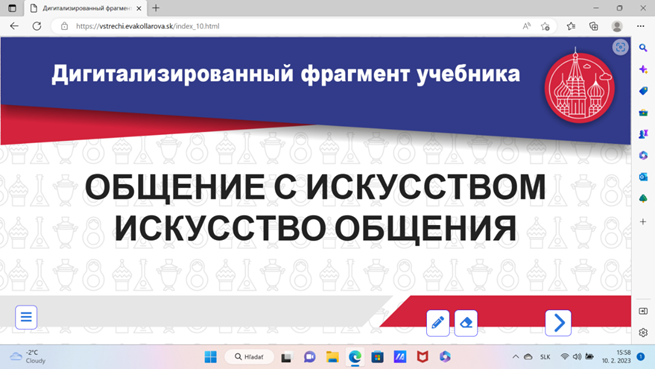Screen dimensions: 655x369
Task: Select the eraser tool
Action: point(466,323)
